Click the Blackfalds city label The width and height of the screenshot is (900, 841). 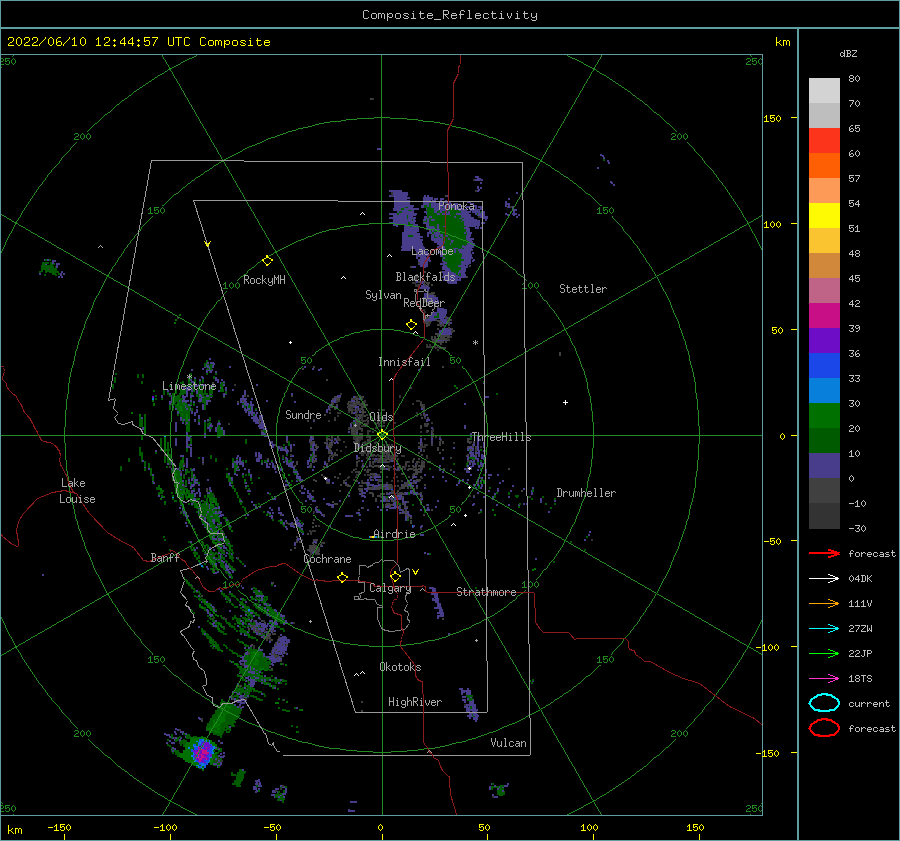425,277
